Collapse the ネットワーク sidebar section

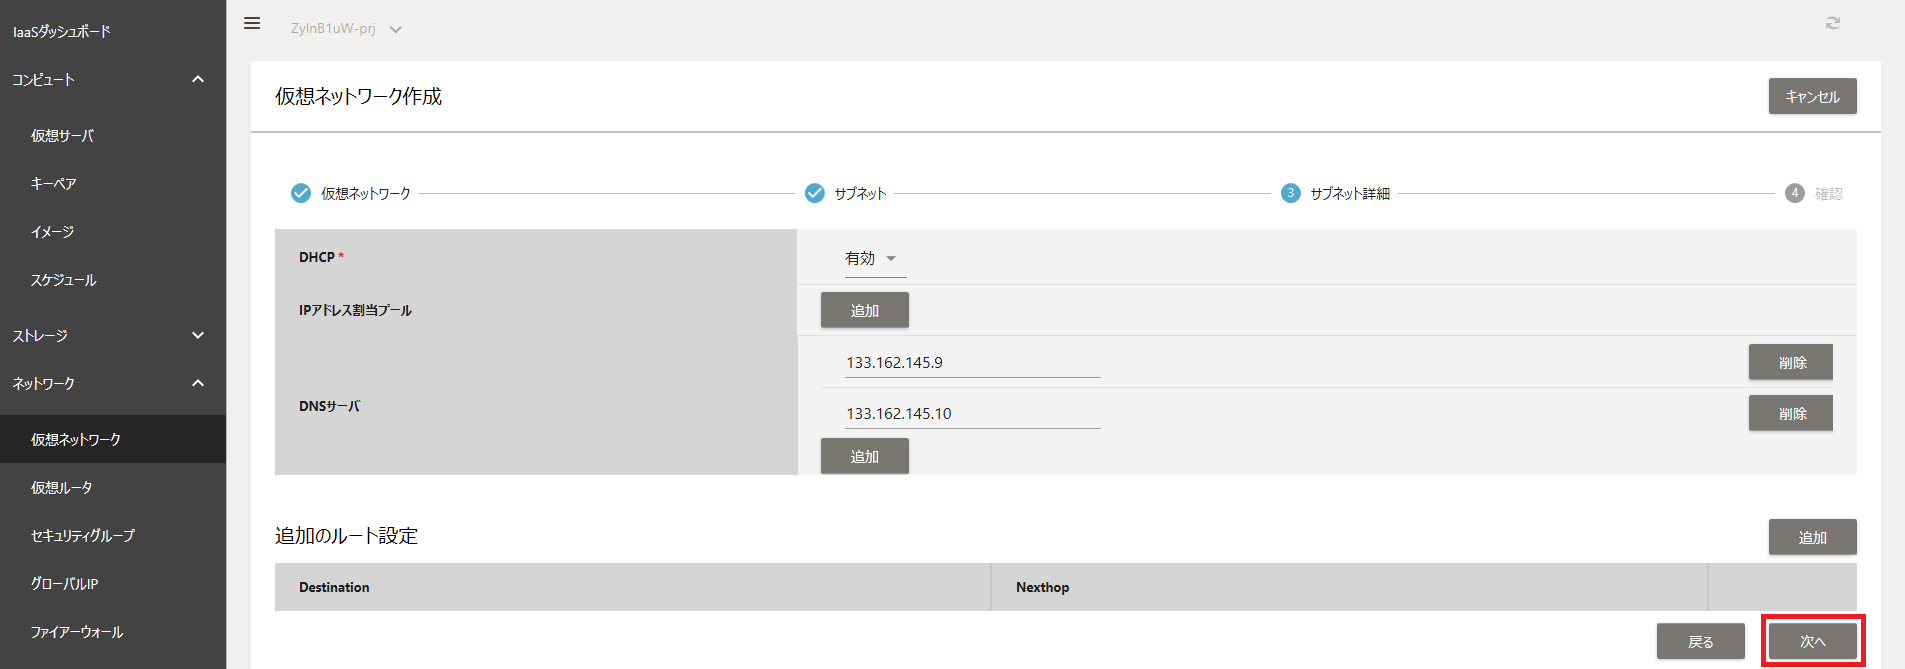[x=198, y=383]
